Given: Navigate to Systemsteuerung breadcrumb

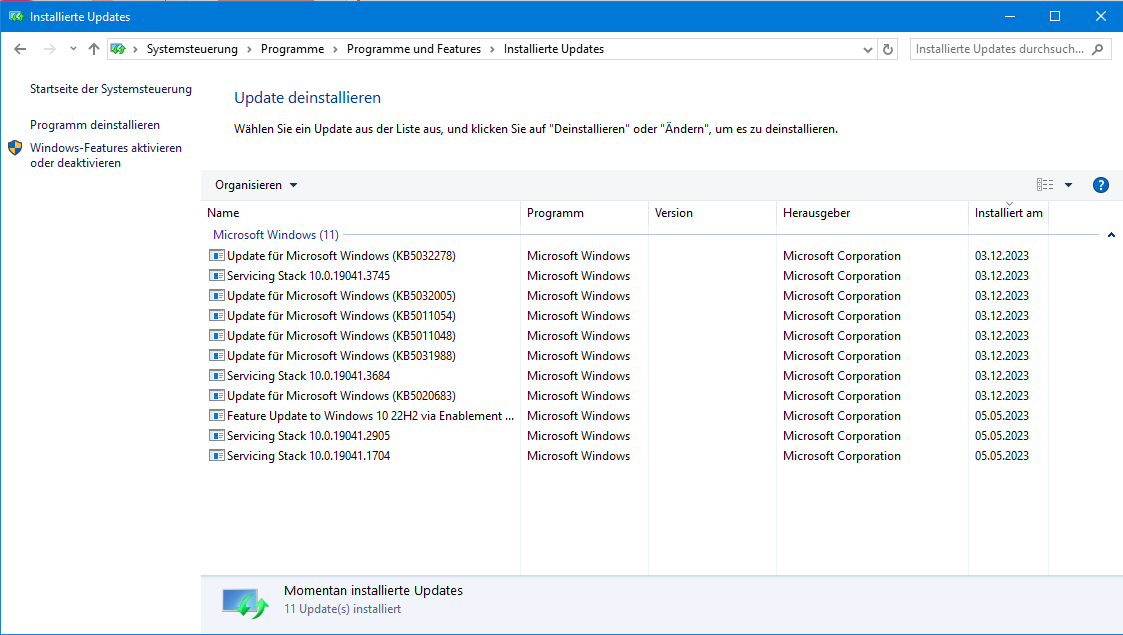Looking at the screenshot, I should [x=192, y=49].
